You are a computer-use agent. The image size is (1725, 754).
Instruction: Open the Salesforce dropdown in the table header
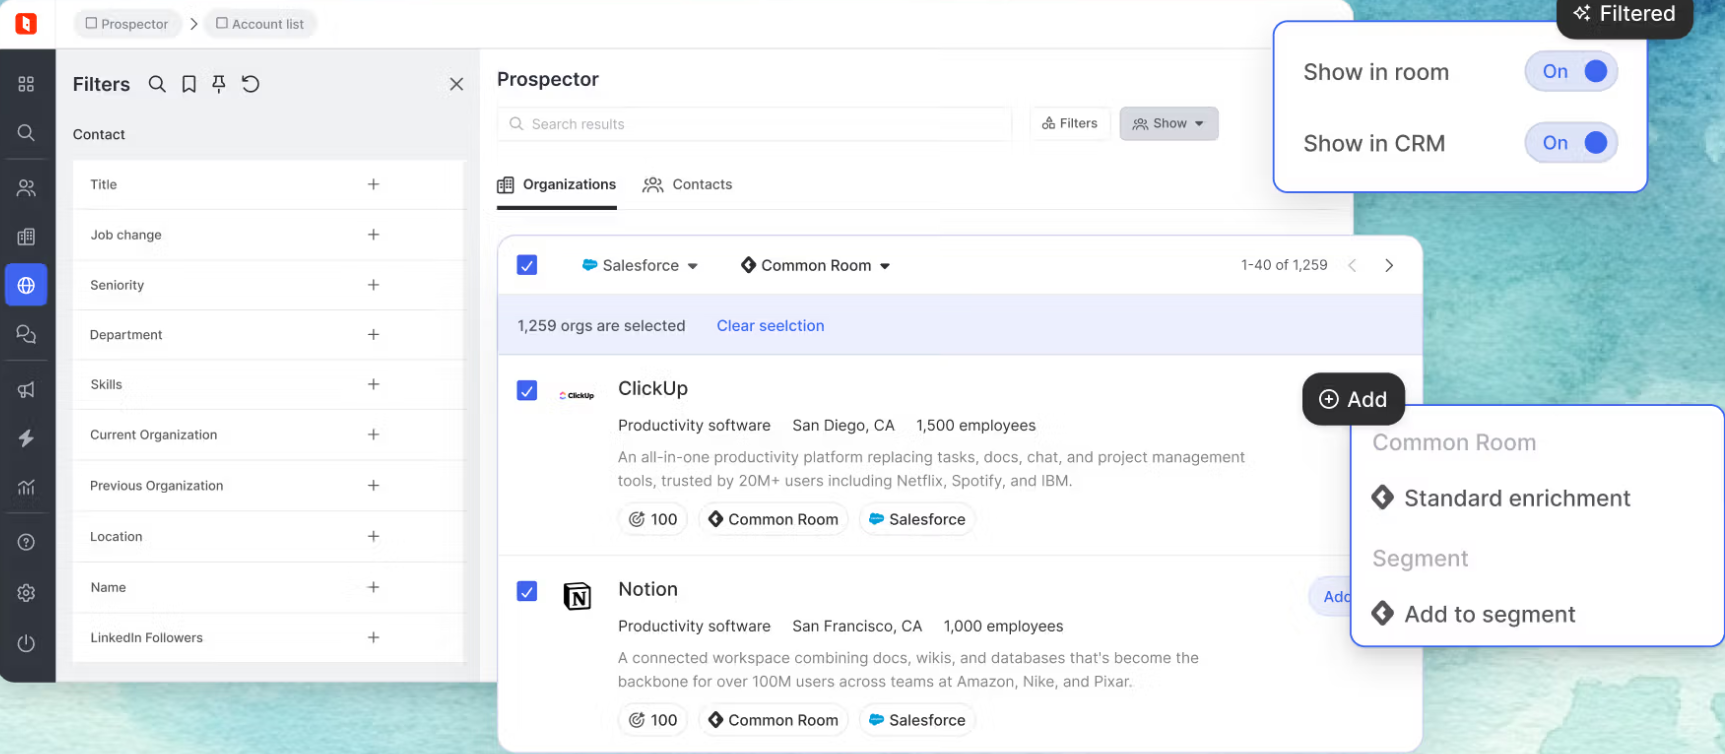pos(640,265)
